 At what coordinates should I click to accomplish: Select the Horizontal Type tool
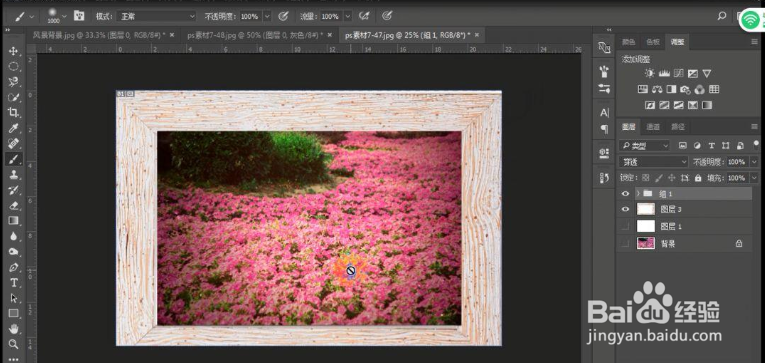pyautogui.click(x=14, y=283)
